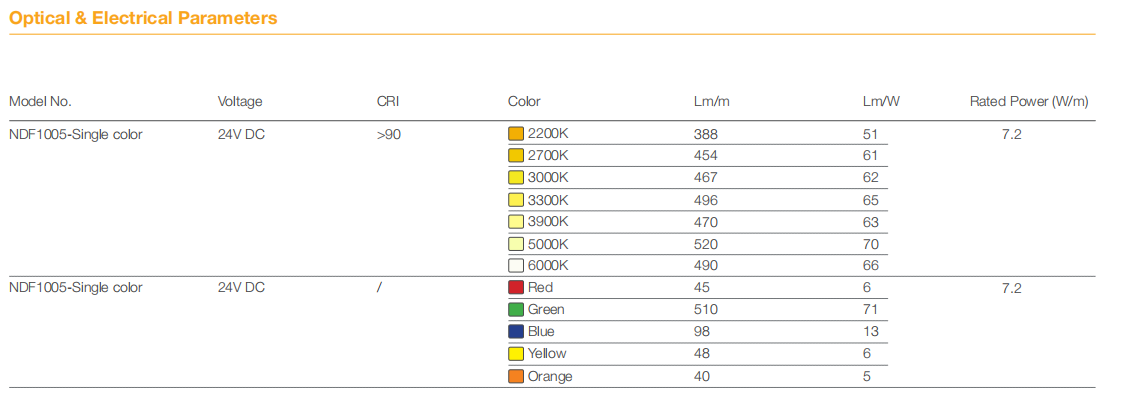Click the Lm/m column header
This screenshot has height=396, width=1125.
(x=712, y=102)
